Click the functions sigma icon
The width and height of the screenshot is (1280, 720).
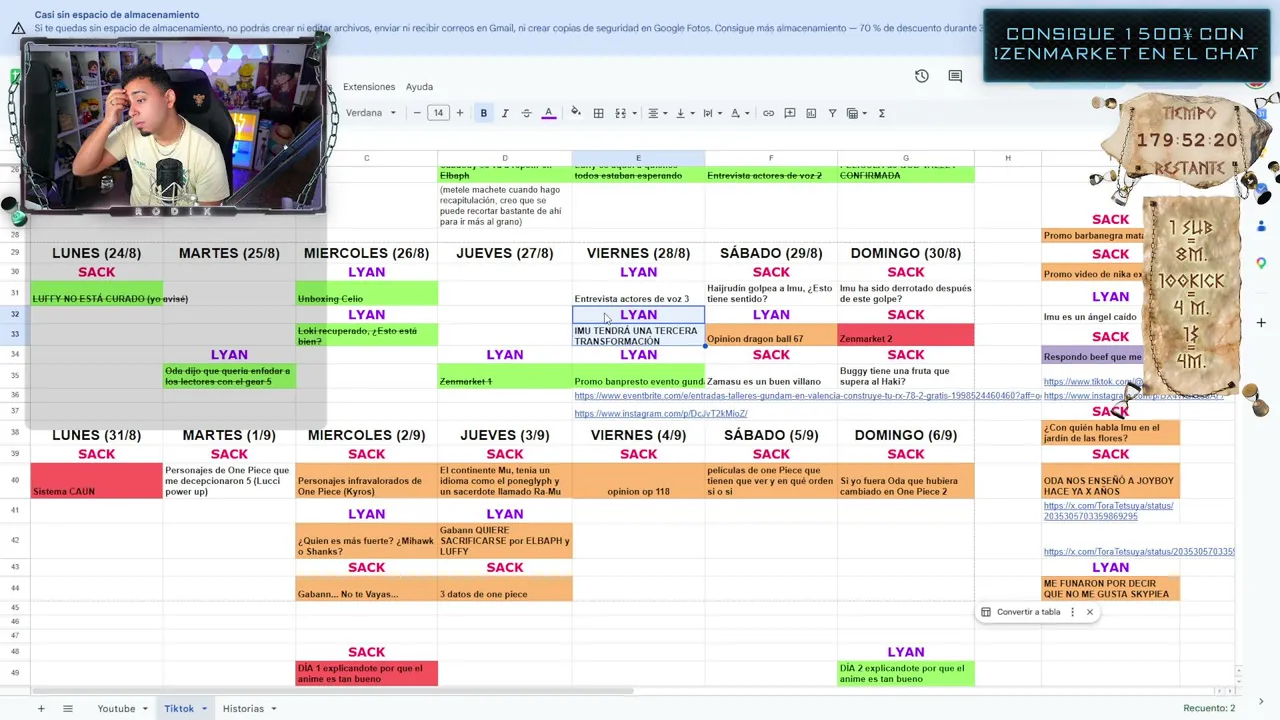pyautogui.click(x=882, y=113)
